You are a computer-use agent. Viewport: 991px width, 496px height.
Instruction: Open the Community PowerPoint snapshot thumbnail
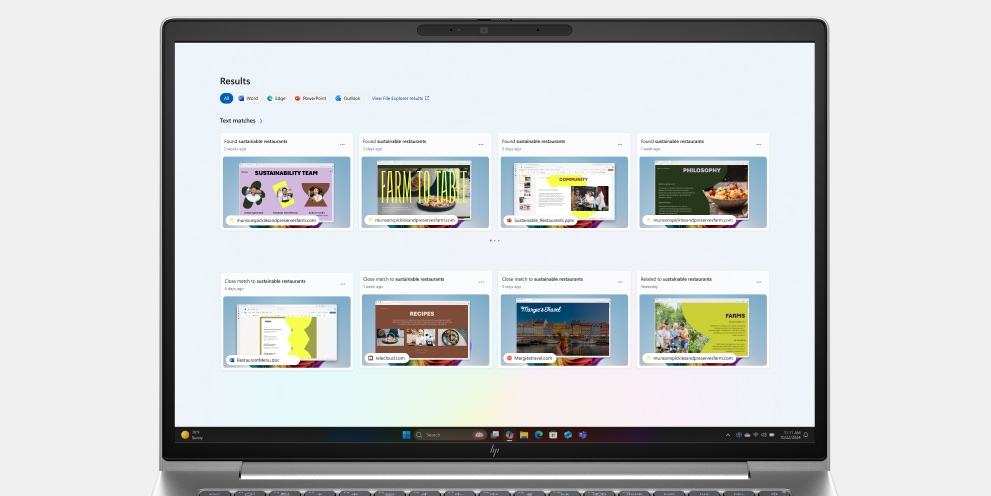click(x=564, y=192)
